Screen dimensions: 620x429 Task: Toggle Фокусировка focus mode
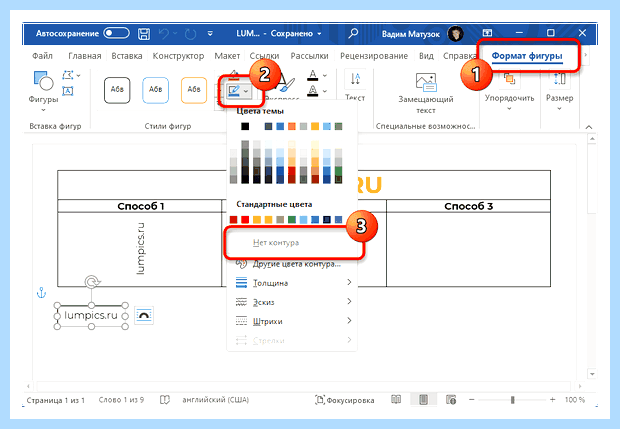[x=344, y=400]
